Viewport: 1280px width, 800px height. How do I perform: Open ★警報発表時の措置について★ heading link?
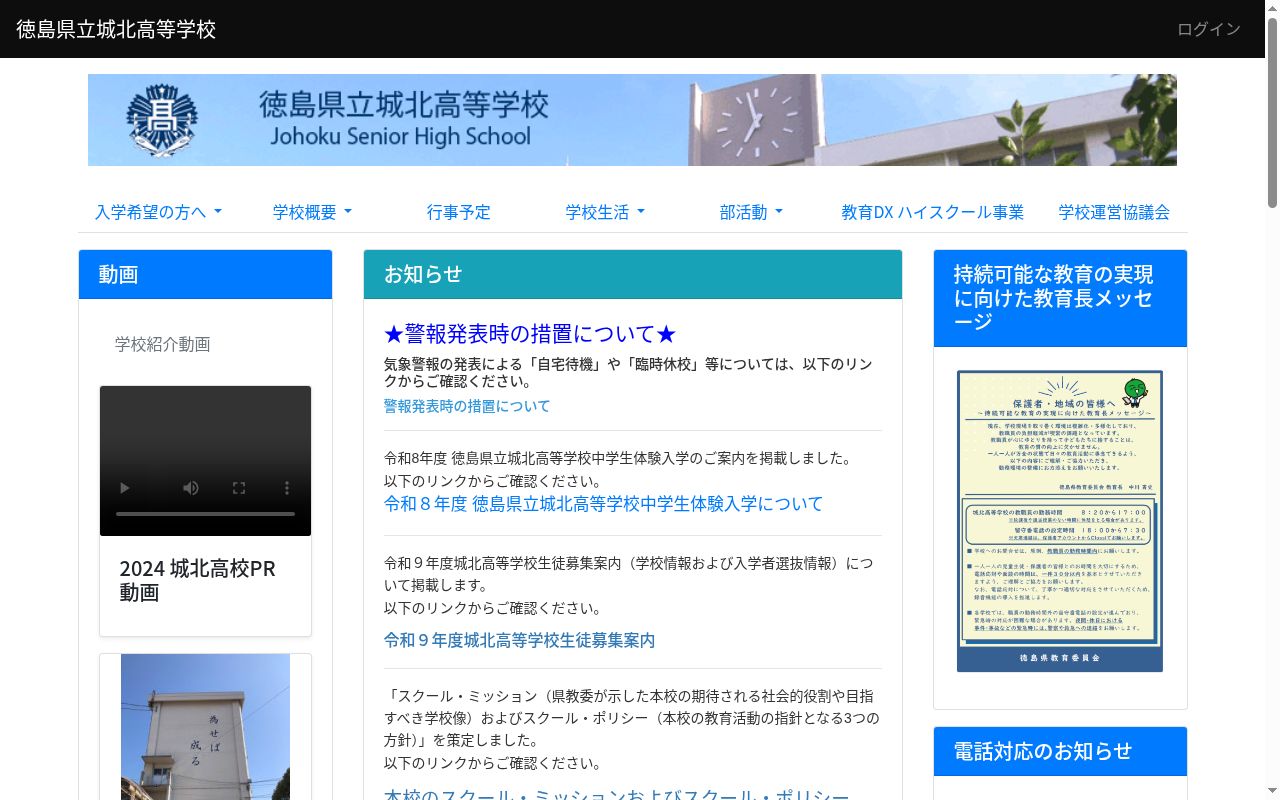pyautogui.click(x=530, y=334)
